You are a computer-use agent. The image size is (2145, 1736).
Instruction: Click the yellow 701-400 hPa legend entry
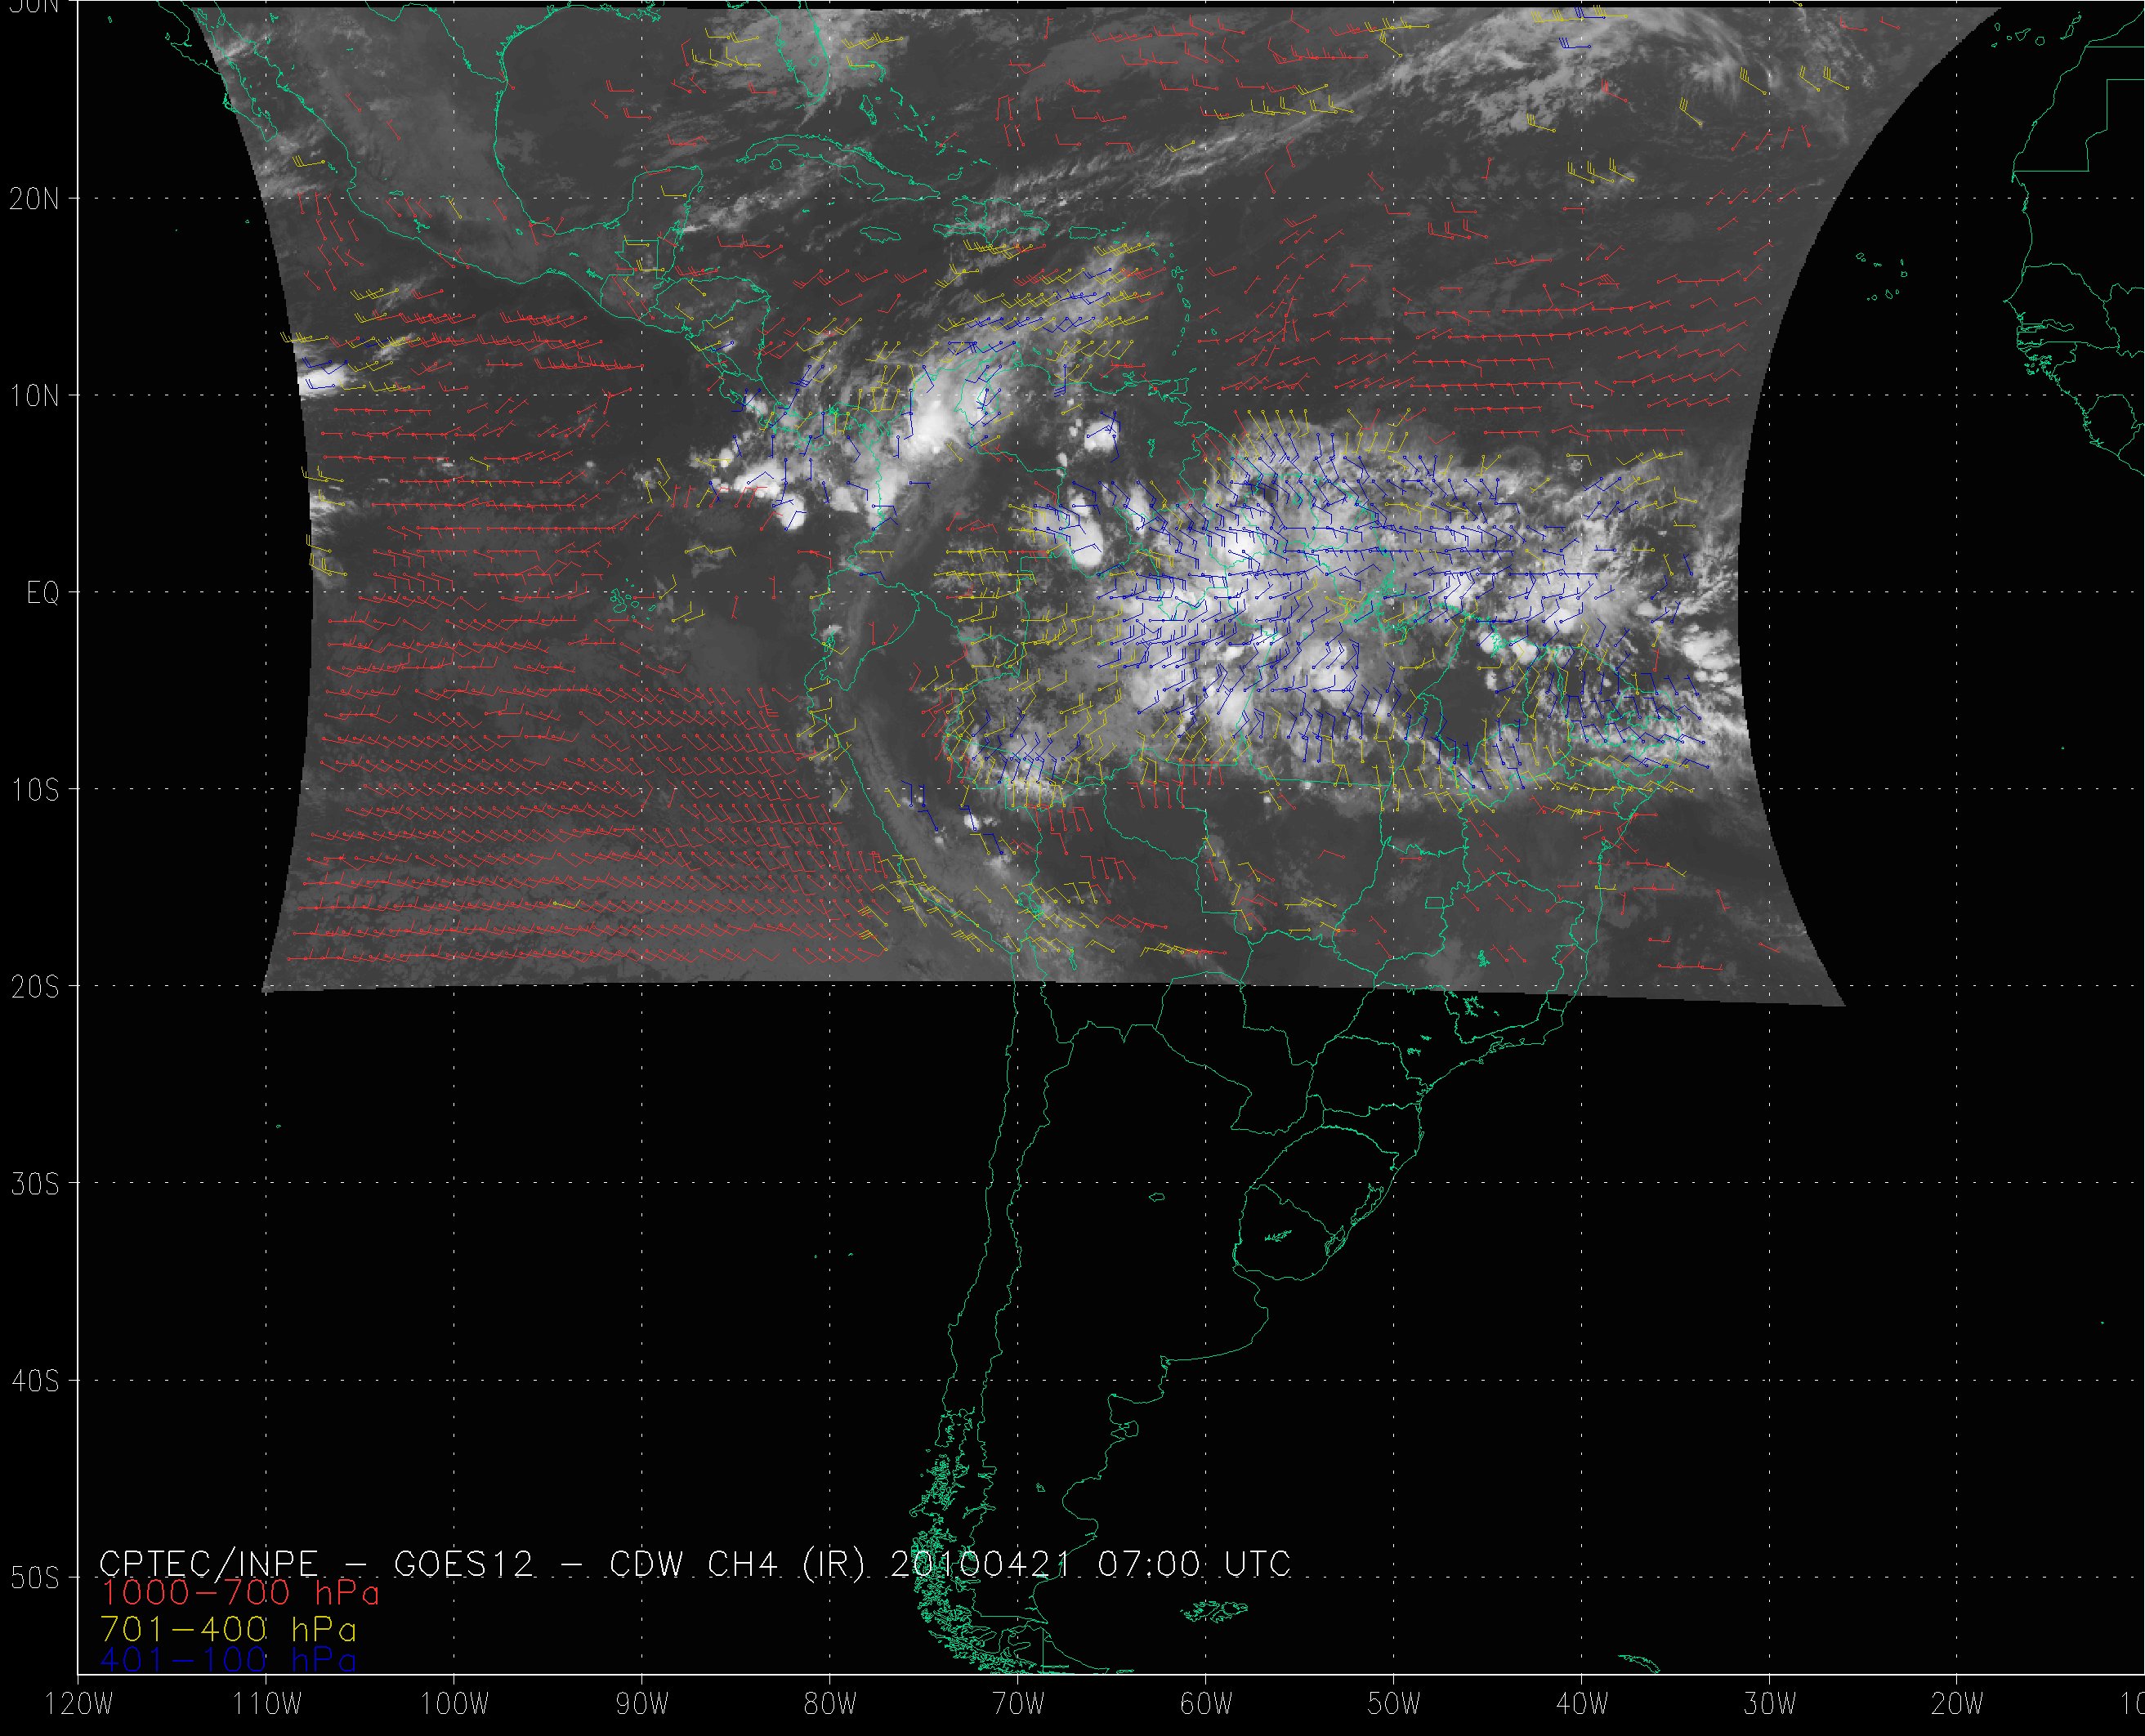pos(228,1629)
